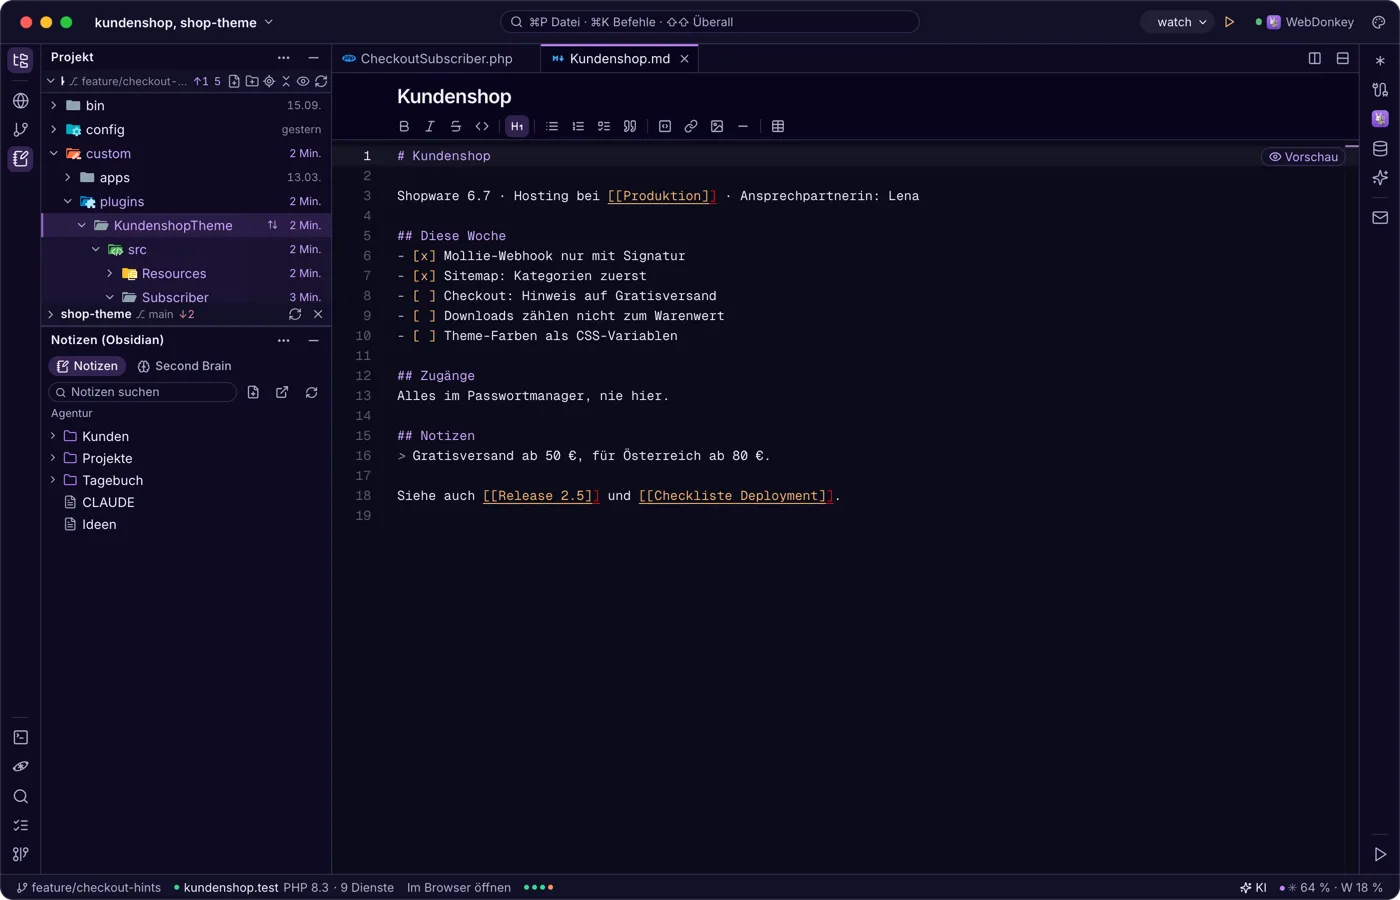Insert inline code from the editor toolbar
Screen dimensions: 1400x900
(482, 126)
